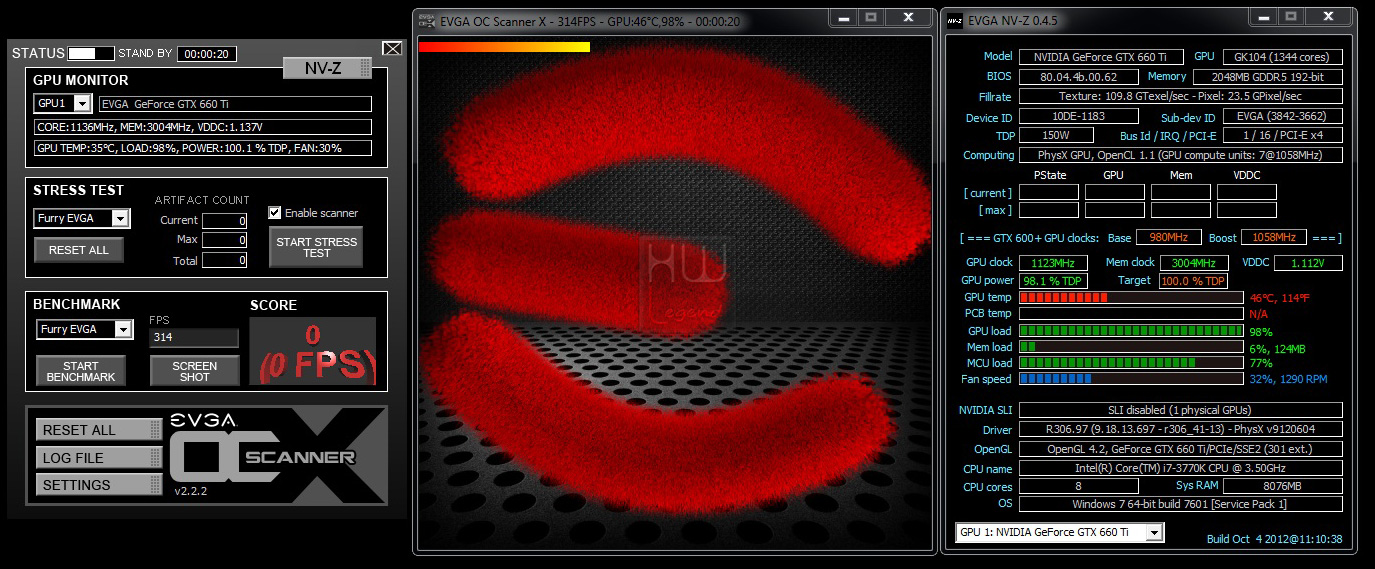
Task: Click the GK104 (1344 cores) GPU field
Action: click(1283, 57)
